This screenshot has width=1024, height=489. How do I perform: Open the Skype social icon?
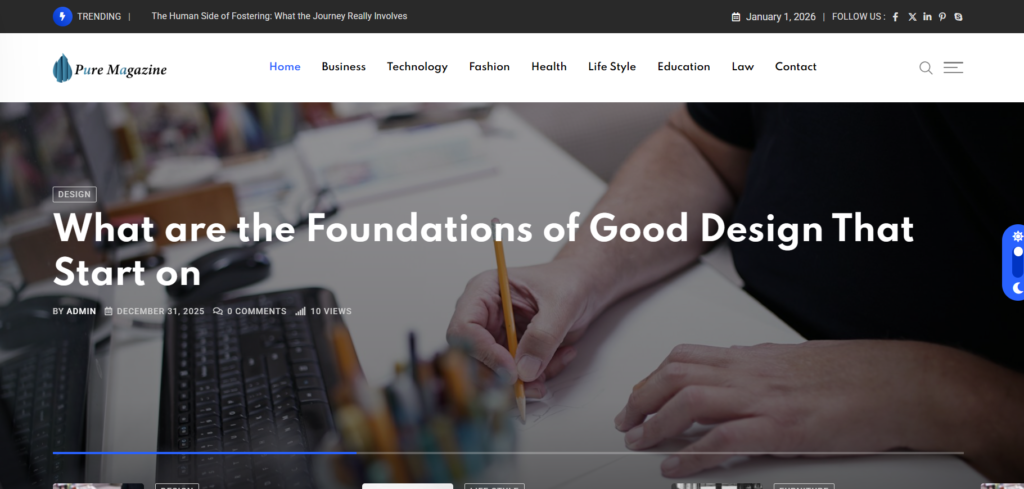point(958,17)
